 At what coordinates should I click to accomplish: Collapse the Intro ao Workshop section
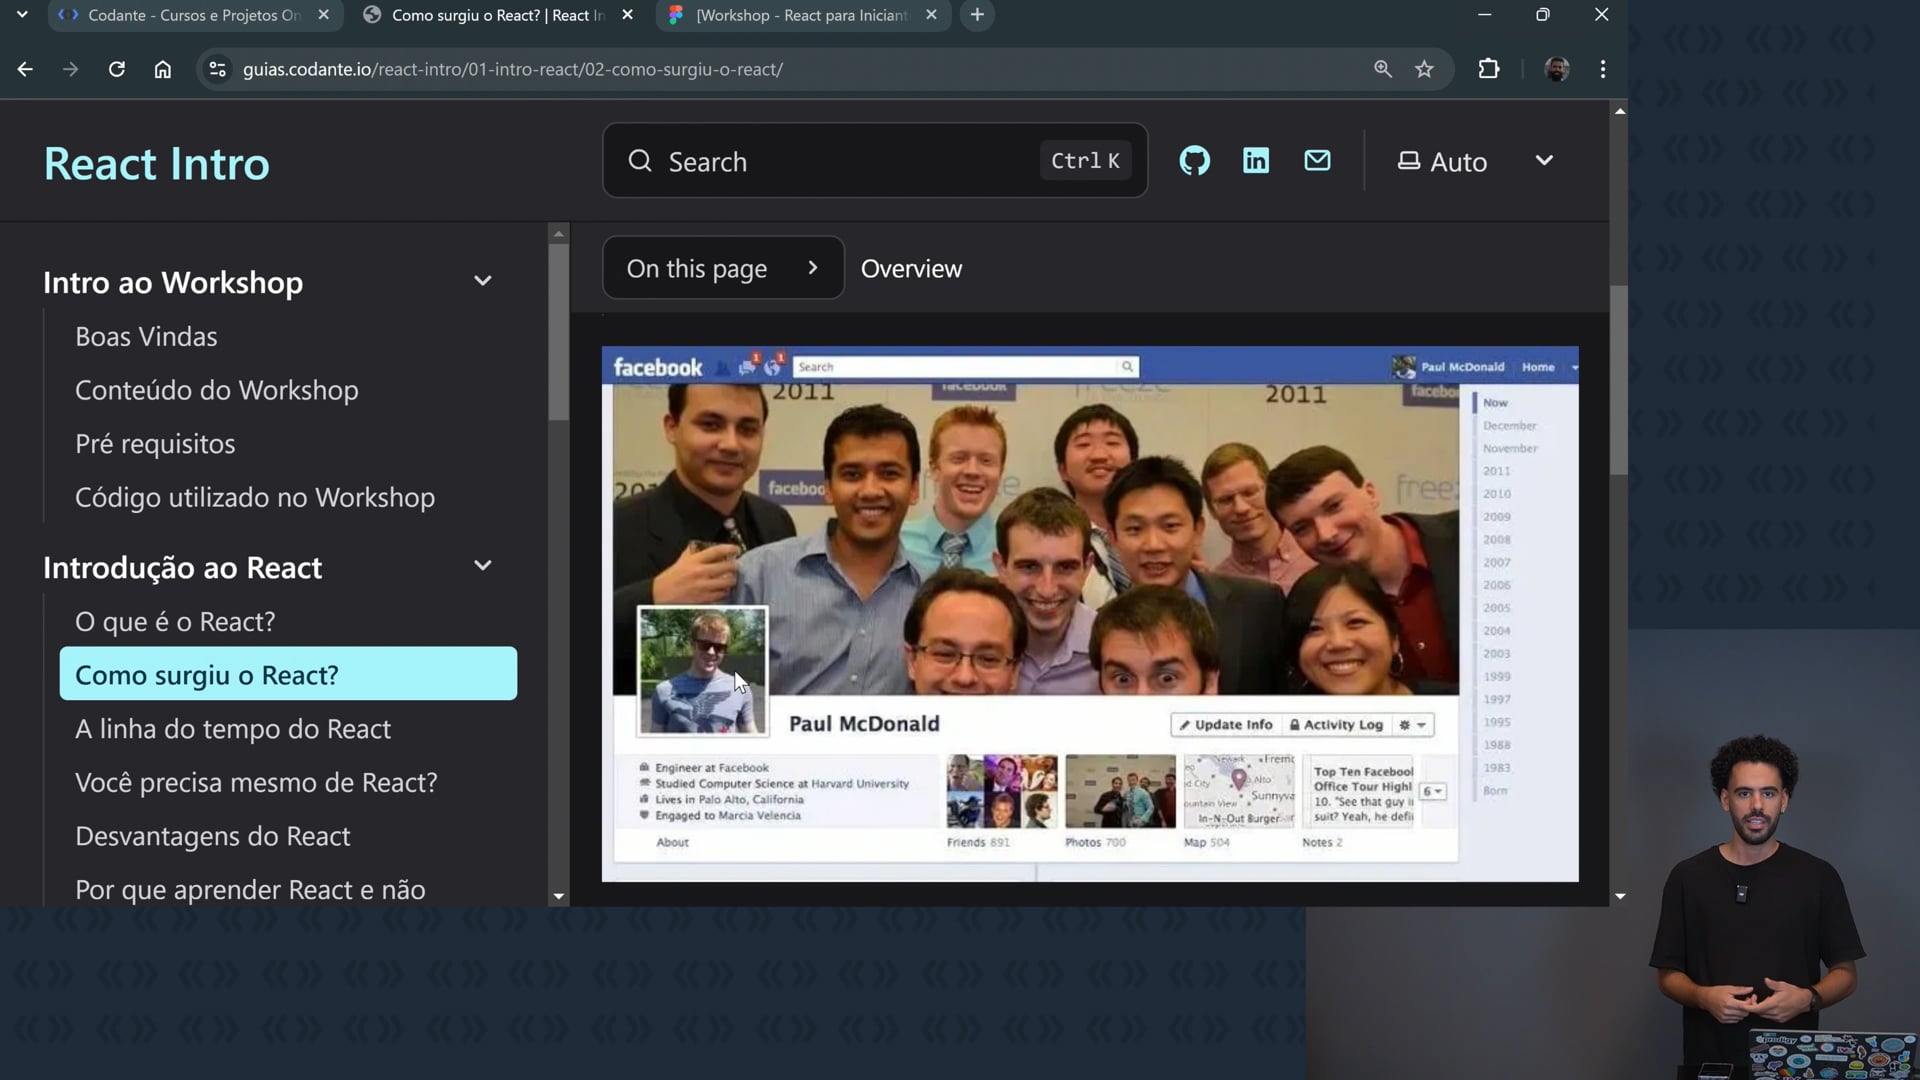(482, 282)
